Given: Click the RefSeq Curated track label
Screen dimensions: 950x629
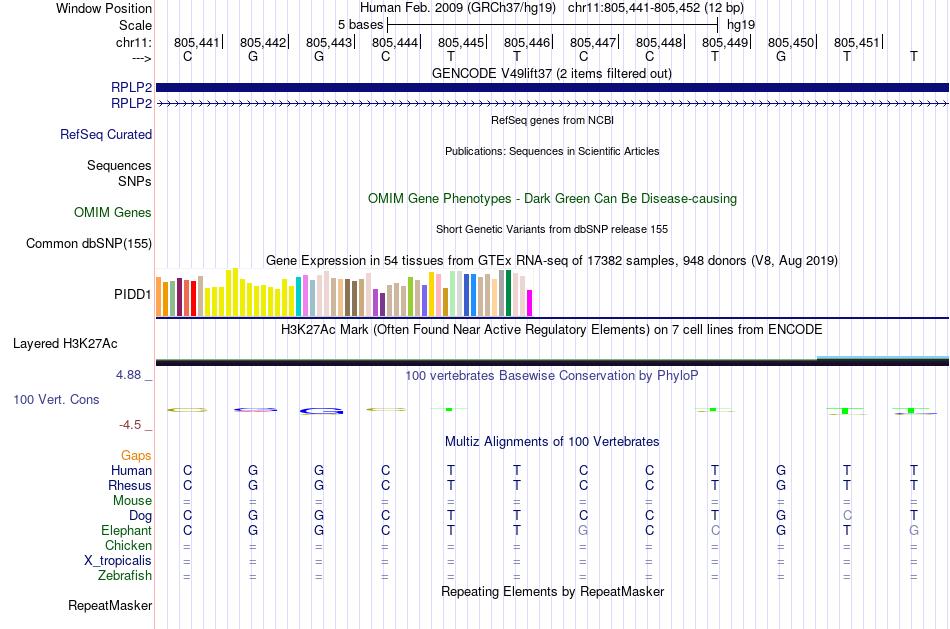Looking at the screenshot, I should tap(106, 135).
